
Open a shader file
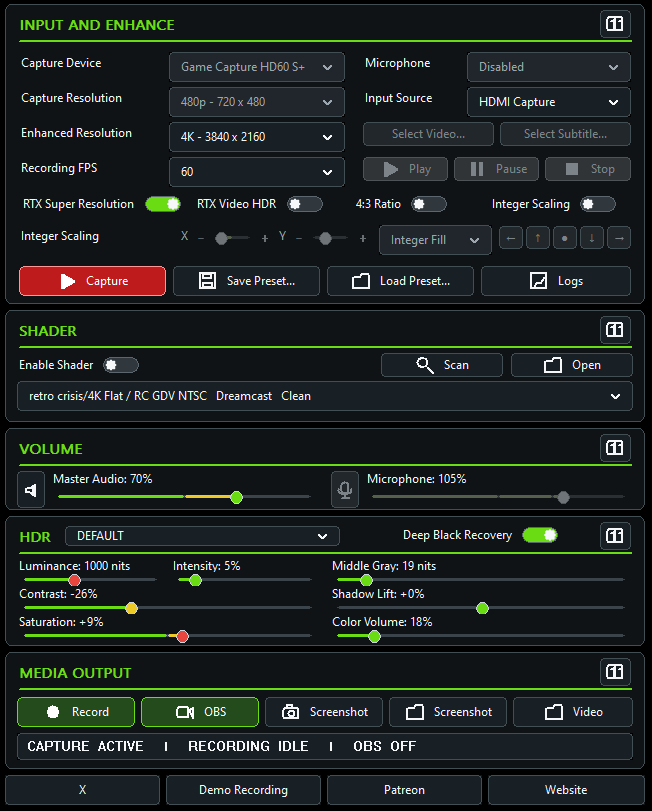coord(571,365)
